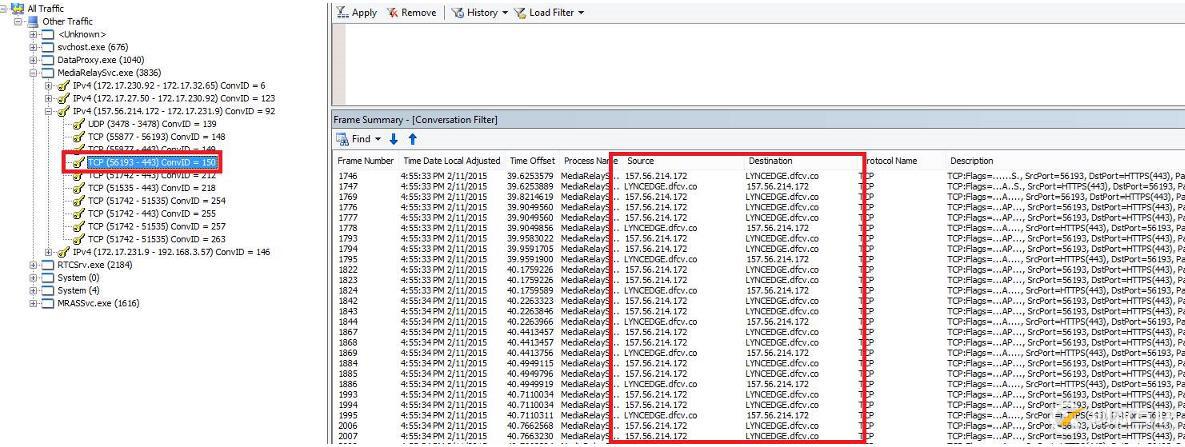Open the Load Filter dropdown
Screen dimensions: 1185x447
point(548,13)
